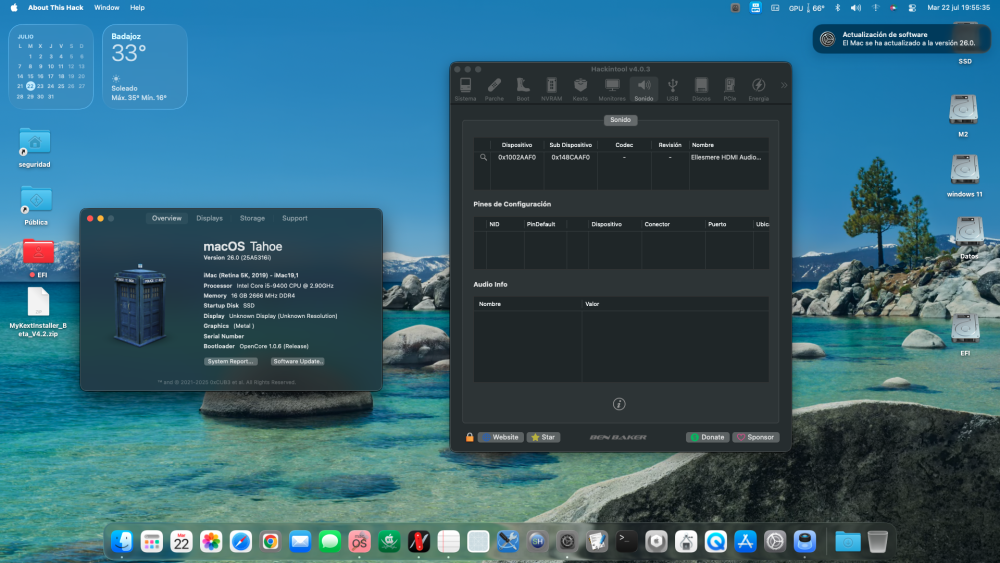
Task: Click the Star button in Hackintool
Action: [x=543, y=437]
